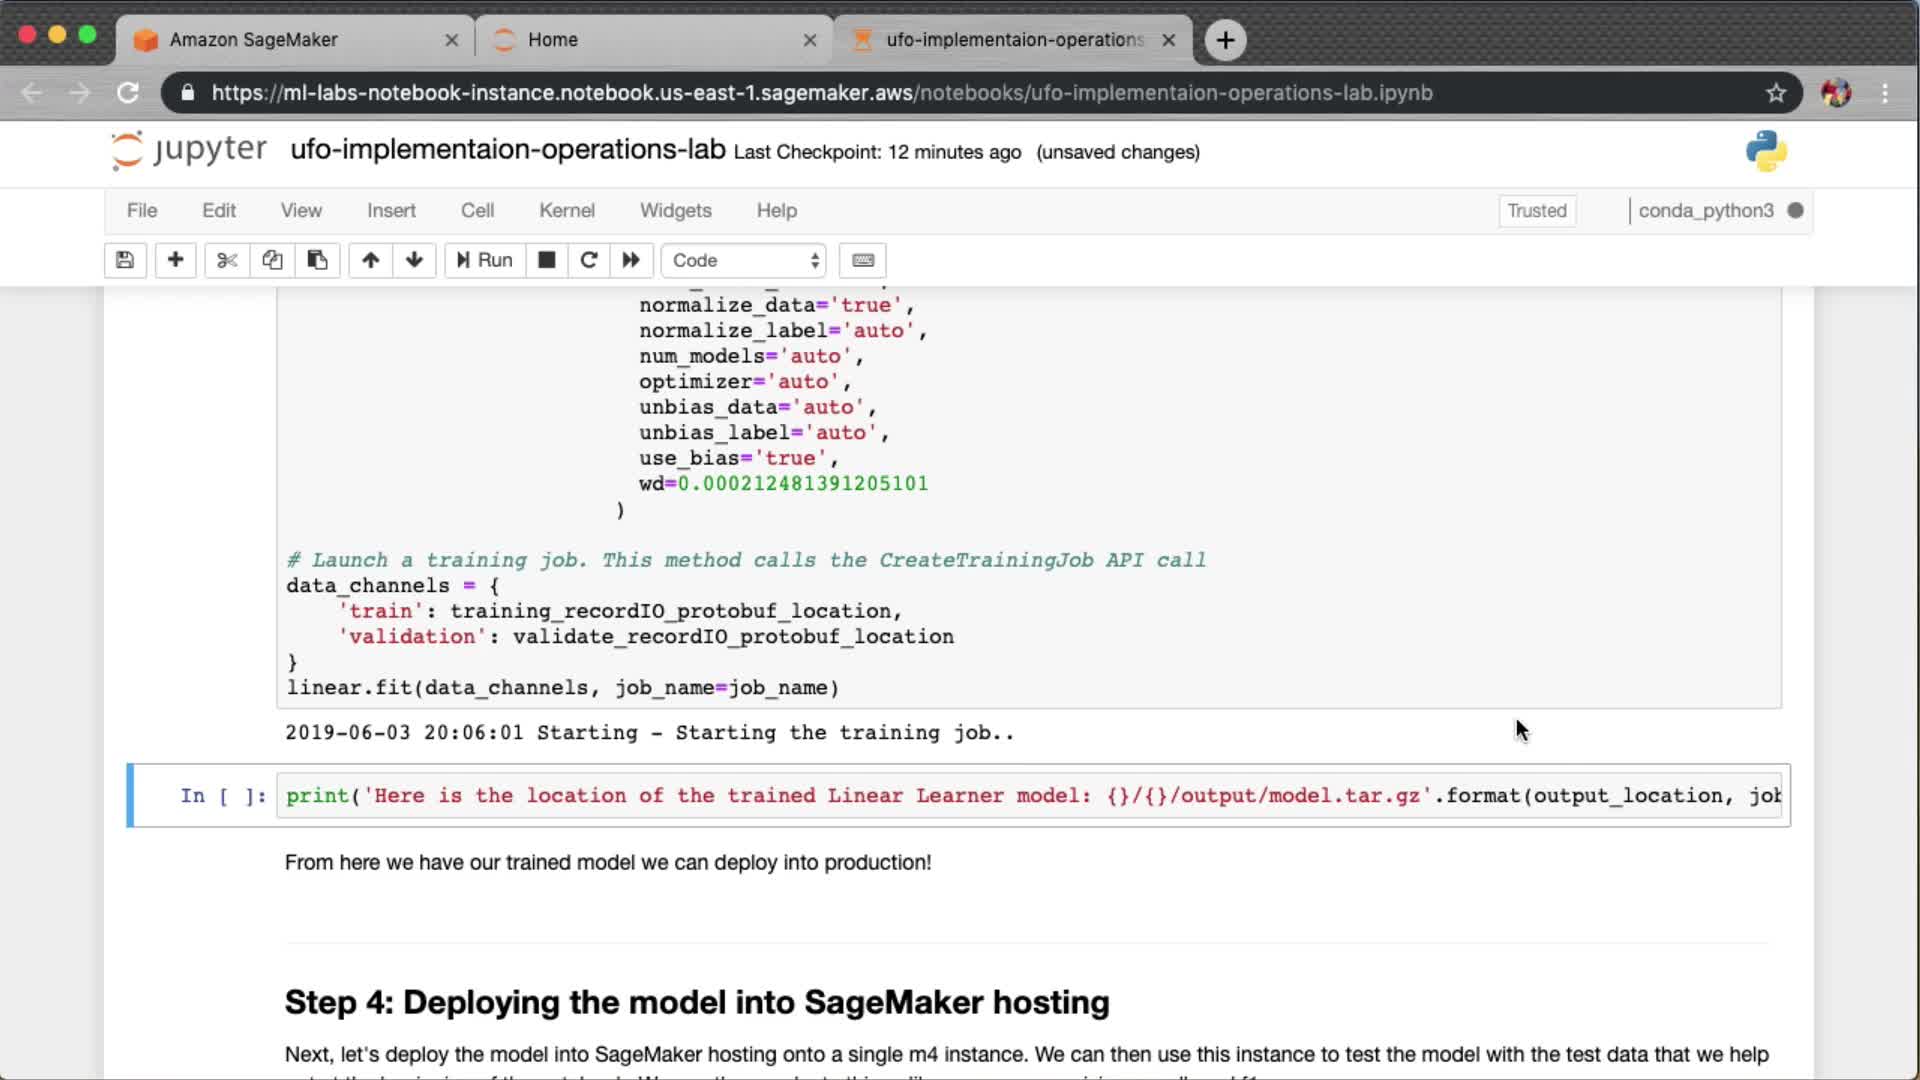This screenshot has height=1080, width=1920.
Task: Copy selected cells icon
Action: click(x=272, y=260)
